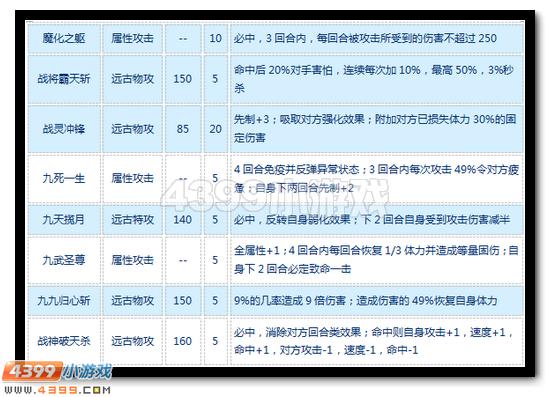Click 远古物攻 in the 九九归心斩 row

point(133,301)
